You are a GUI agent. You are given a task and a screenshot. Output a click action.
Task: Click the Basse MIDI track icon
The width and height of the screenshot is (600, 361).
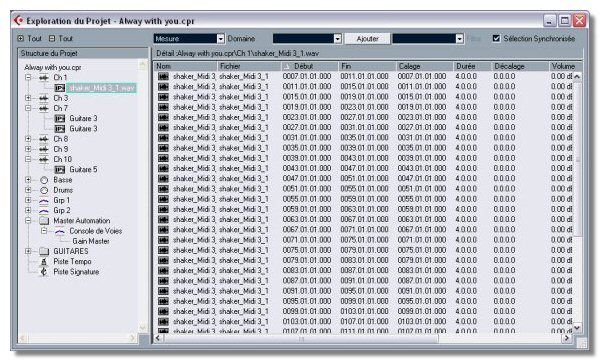[x=44, y=180]
